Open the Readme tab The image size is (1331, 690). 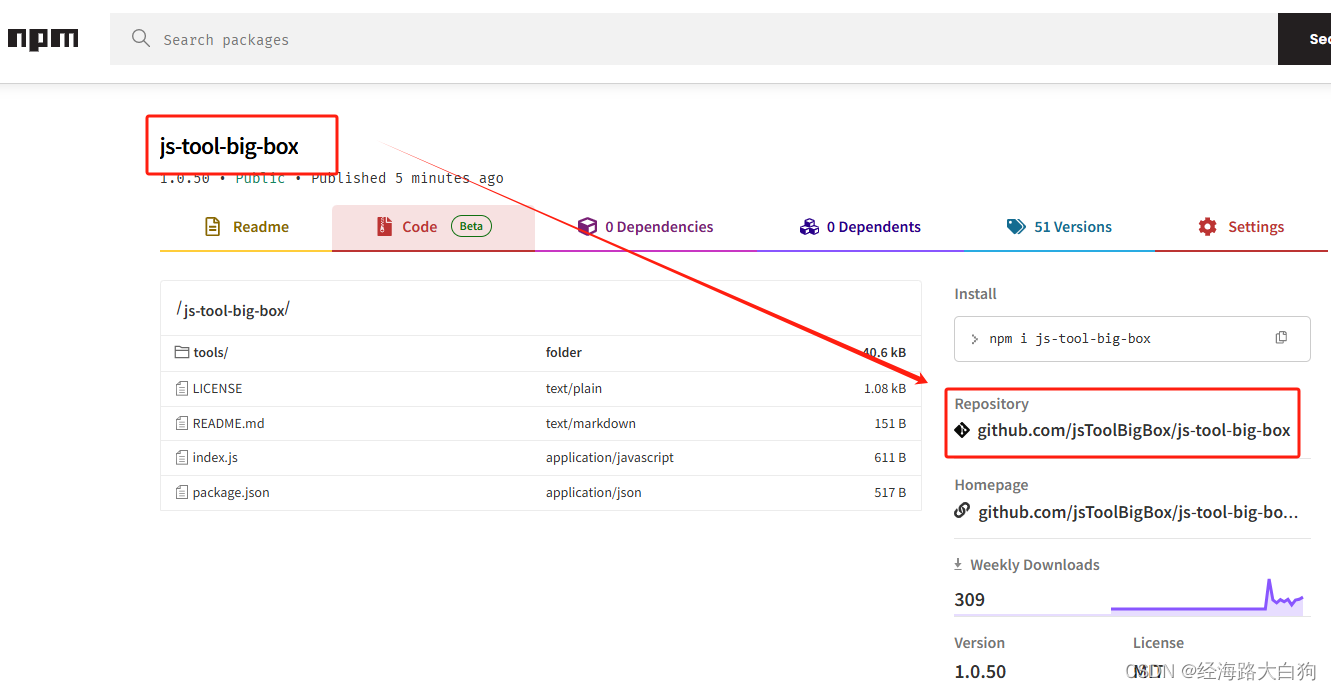pyautogui.click(x=246, y=227)
